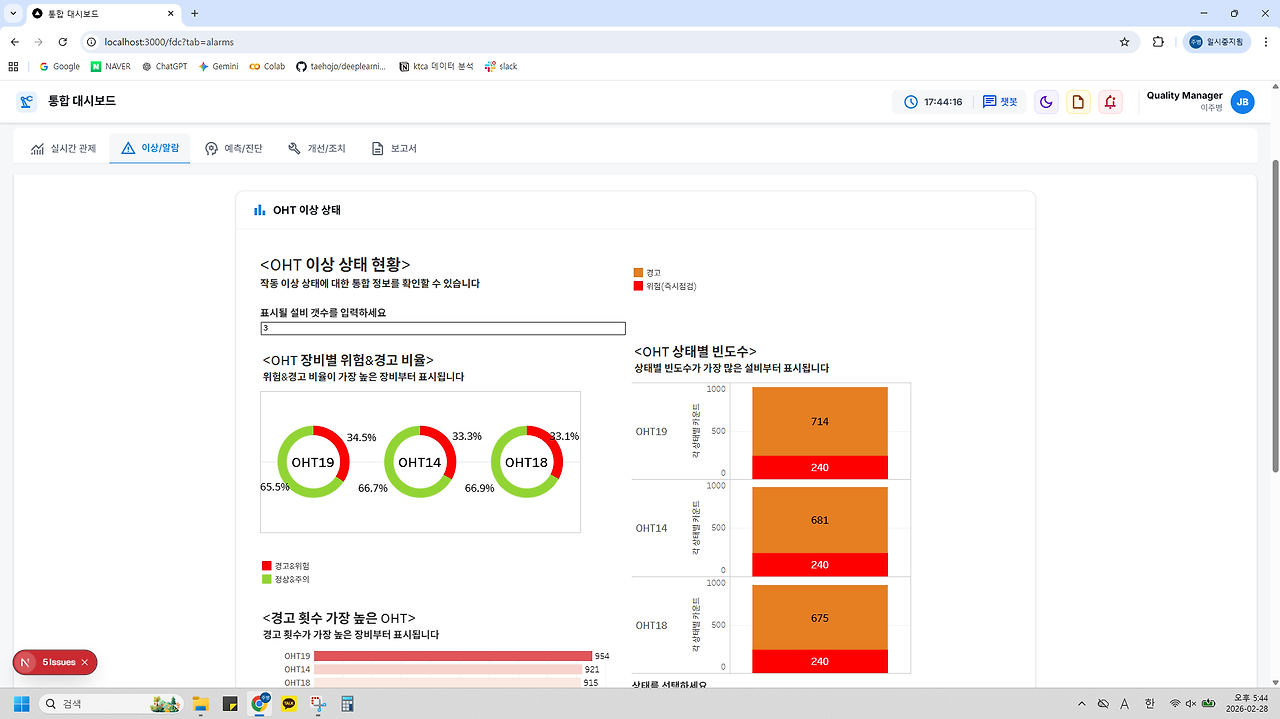The image size is (1280, 719).
Task: Reload the page in Chrome
Action: click(x=63, y=42)
